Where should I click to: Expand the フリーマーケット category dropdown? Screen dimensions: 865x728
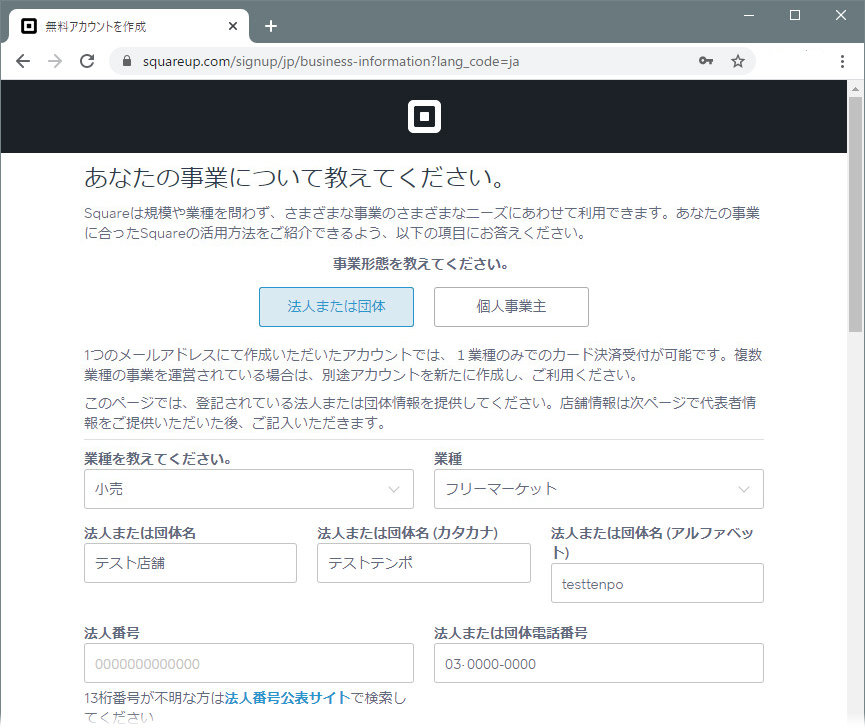coord(598,489)
